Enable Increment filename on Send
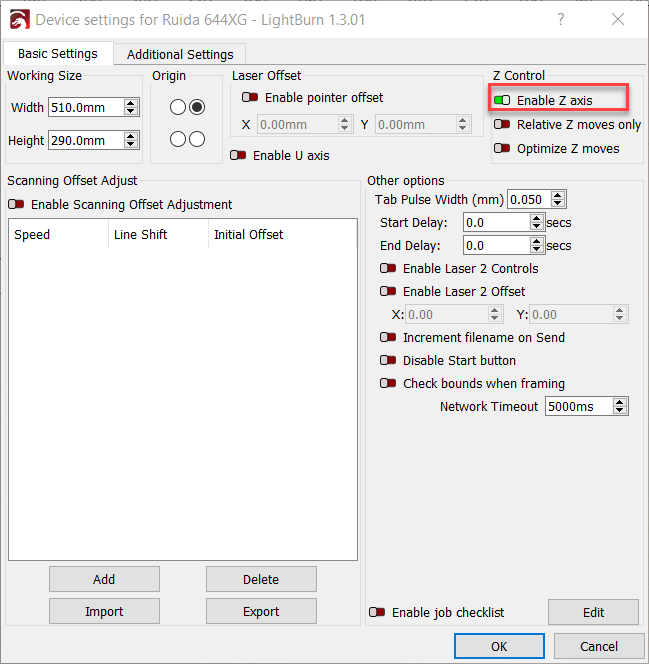This screenshot has width=649, height=664. [388, 338]
